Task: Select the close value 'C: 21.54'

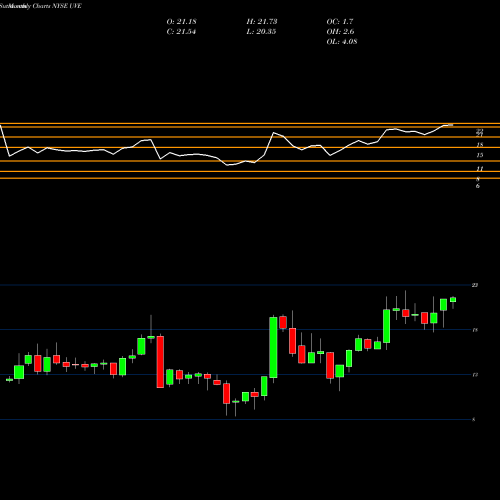Action: point(181,32)
